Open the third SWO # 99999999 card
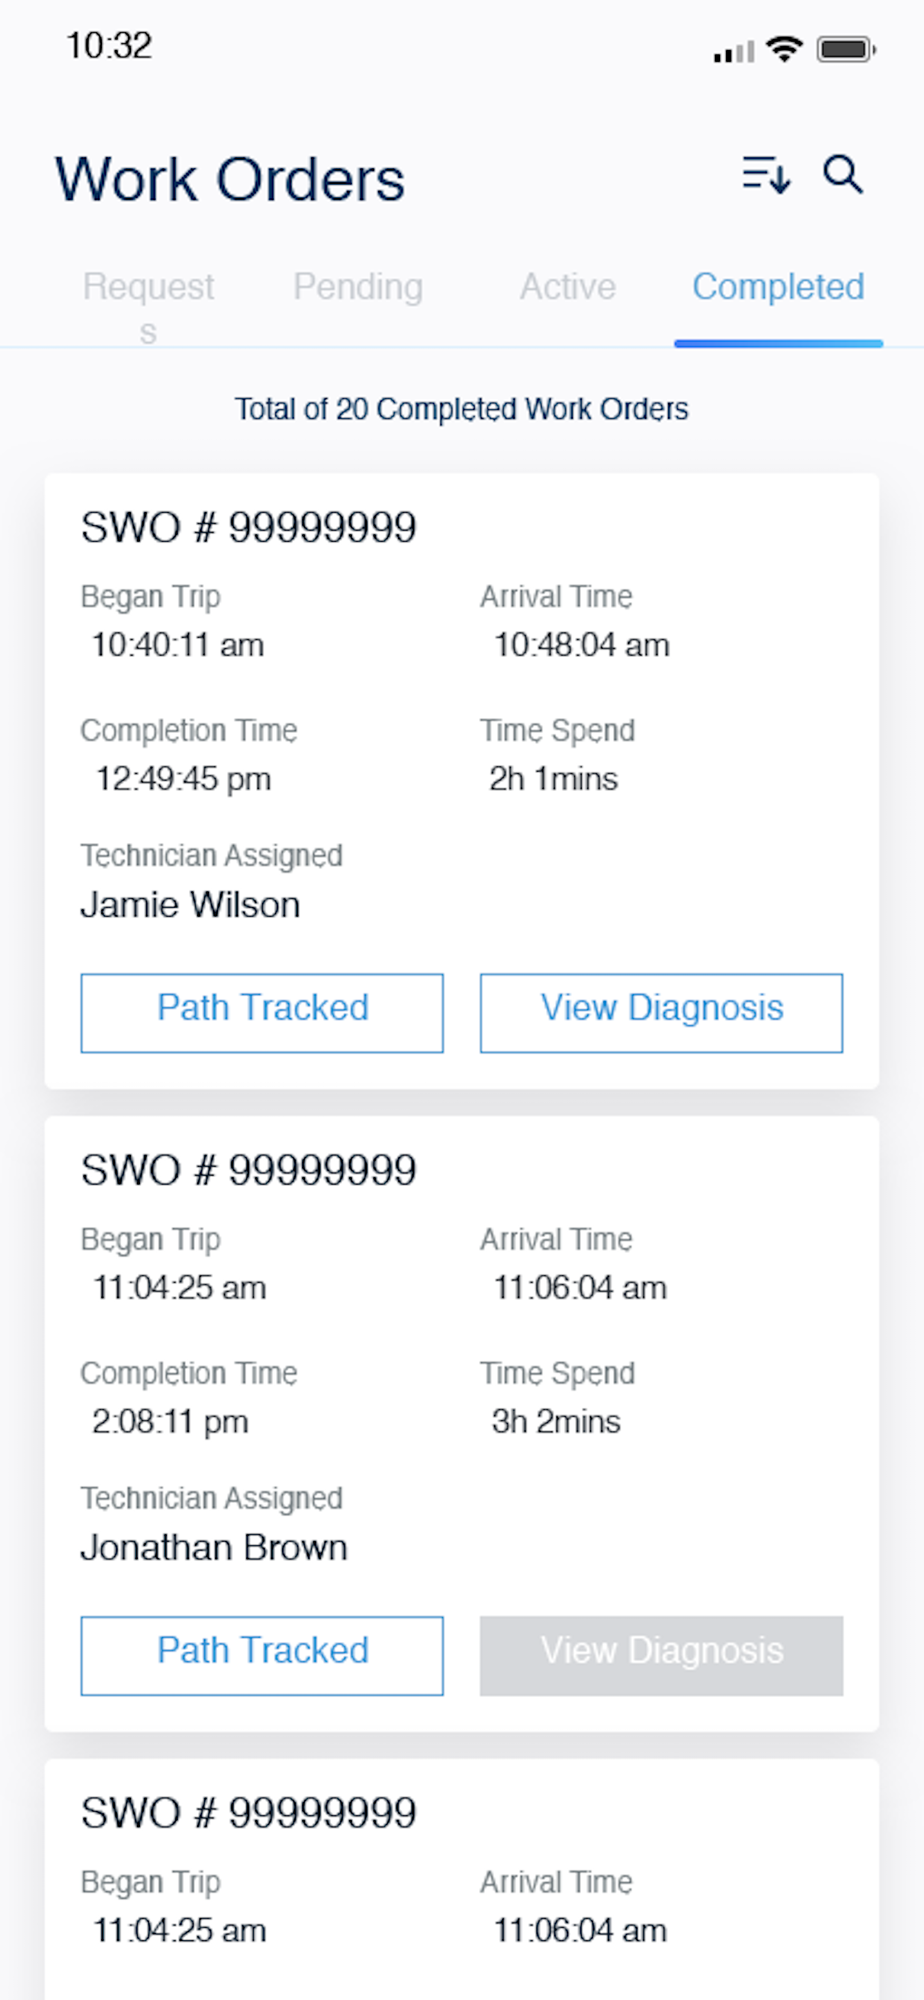The height and width of the screenshot is (2000, 924). (x=462, y=1880)
